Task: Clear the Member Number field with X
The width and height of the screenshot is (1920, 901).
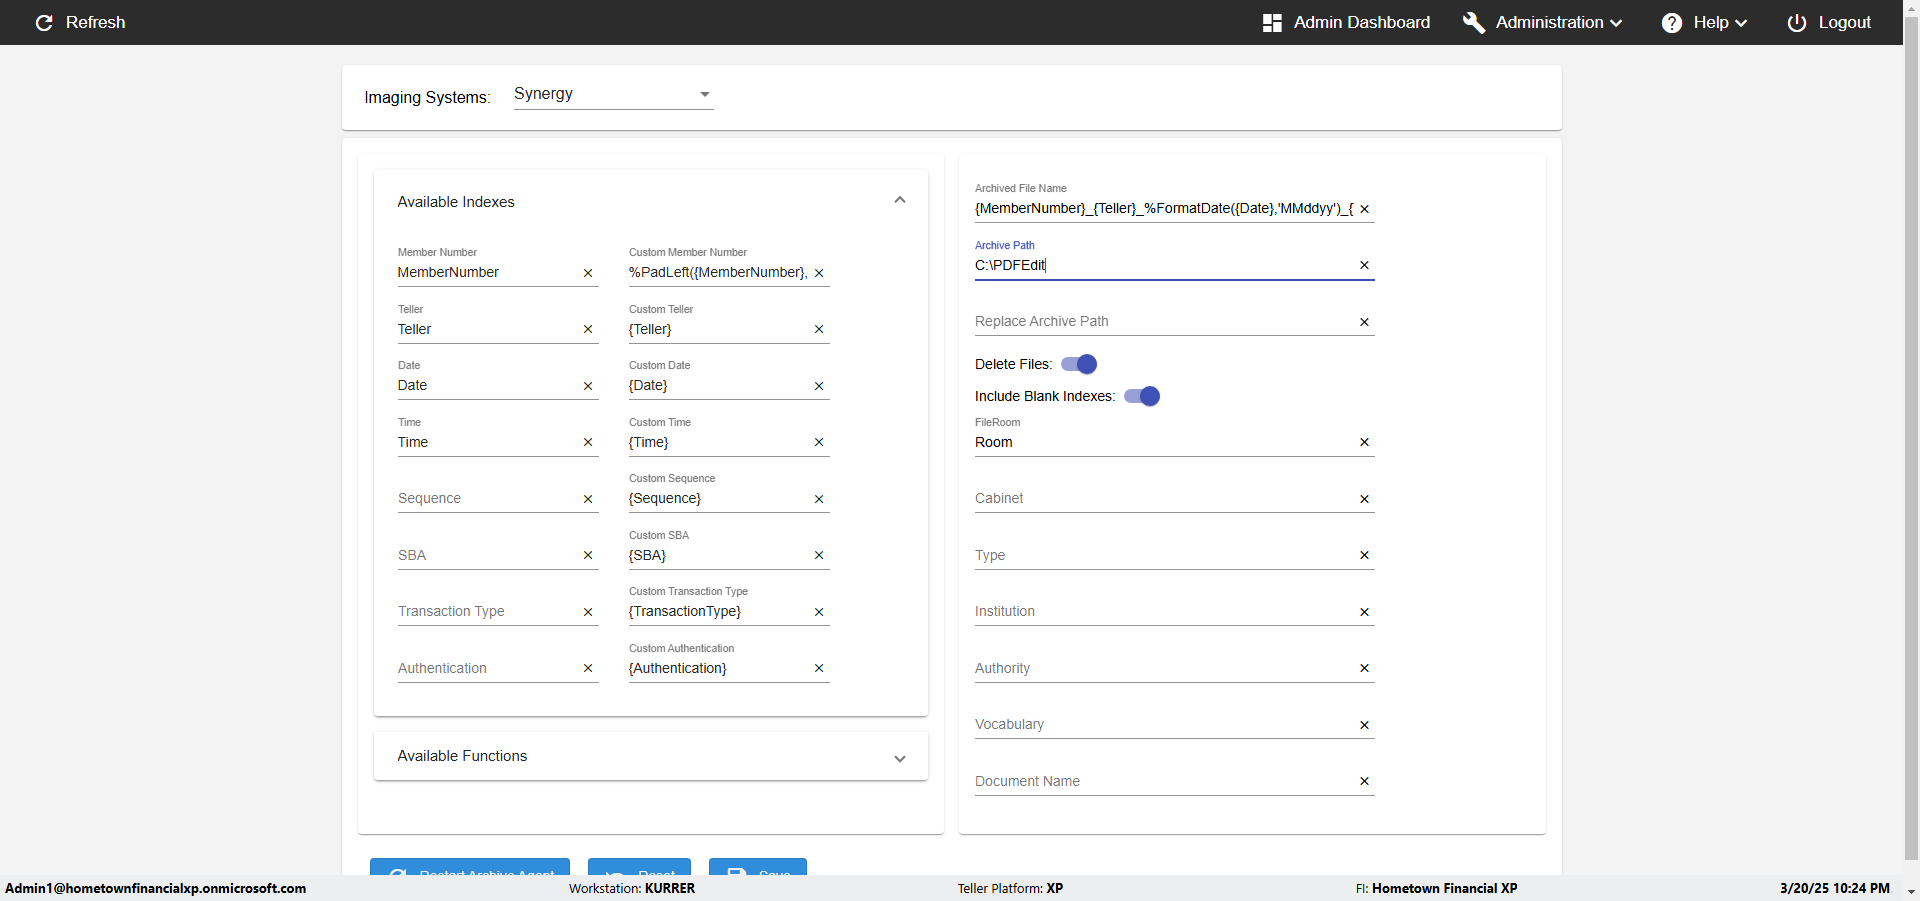Action: coord(588,273)
